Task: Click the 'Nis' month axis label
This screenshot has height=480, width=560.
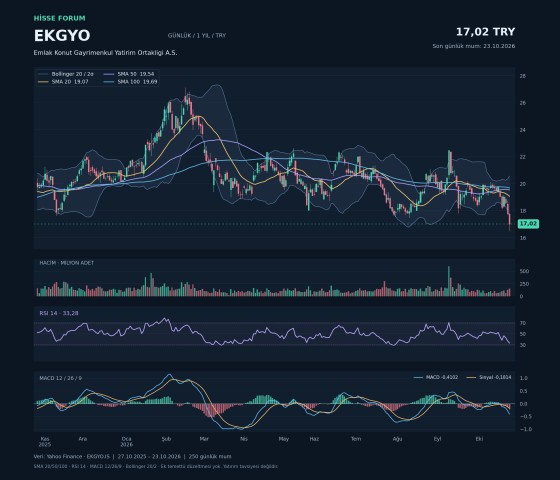Action: pos(244,439)
